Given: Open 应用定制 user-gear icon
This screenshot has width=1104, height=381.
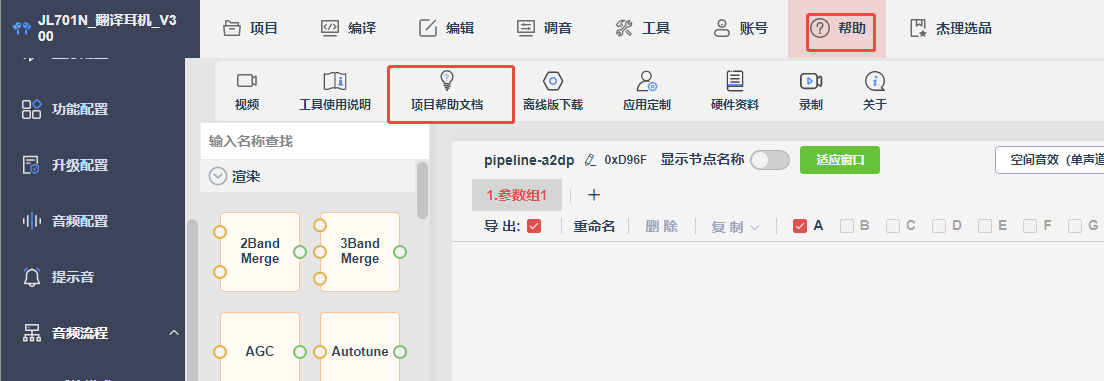Looking at the screenshot, I should point(646,80).
